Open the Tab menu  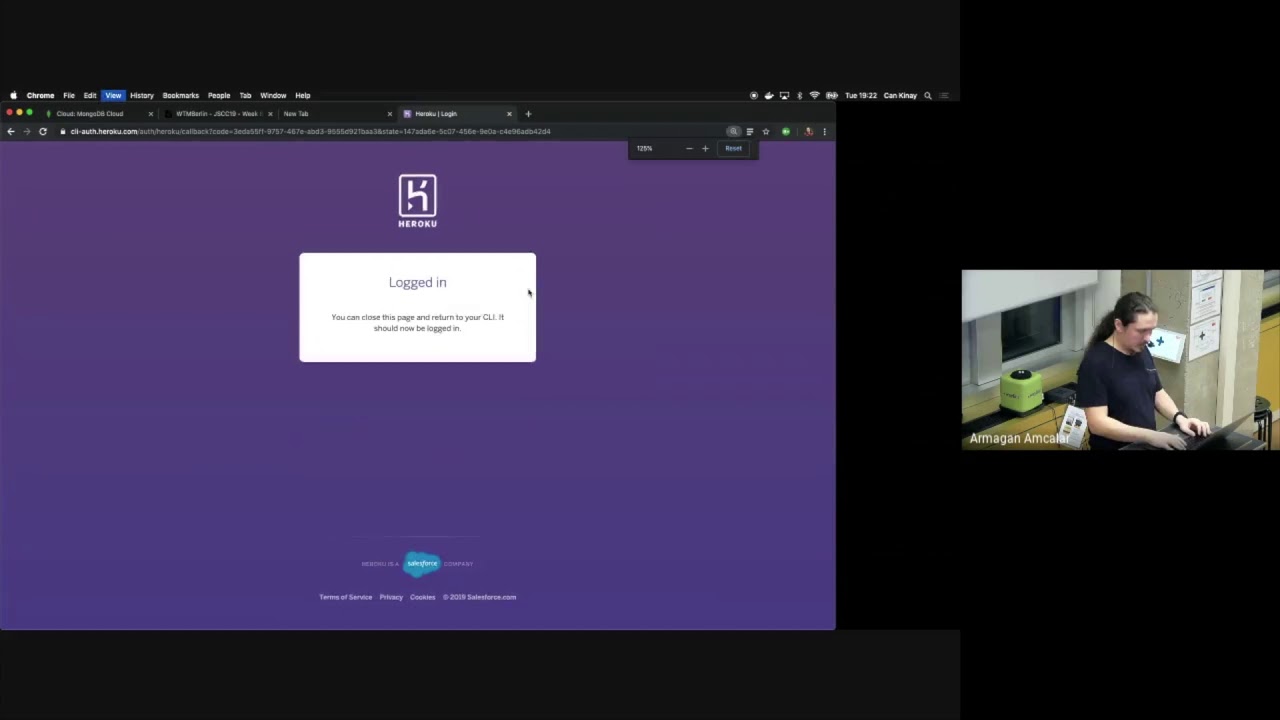pos(245,95)
